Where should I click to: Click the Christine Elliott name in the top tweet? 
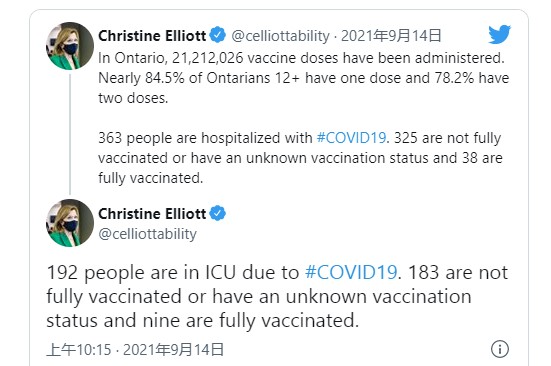click(152, 36)
